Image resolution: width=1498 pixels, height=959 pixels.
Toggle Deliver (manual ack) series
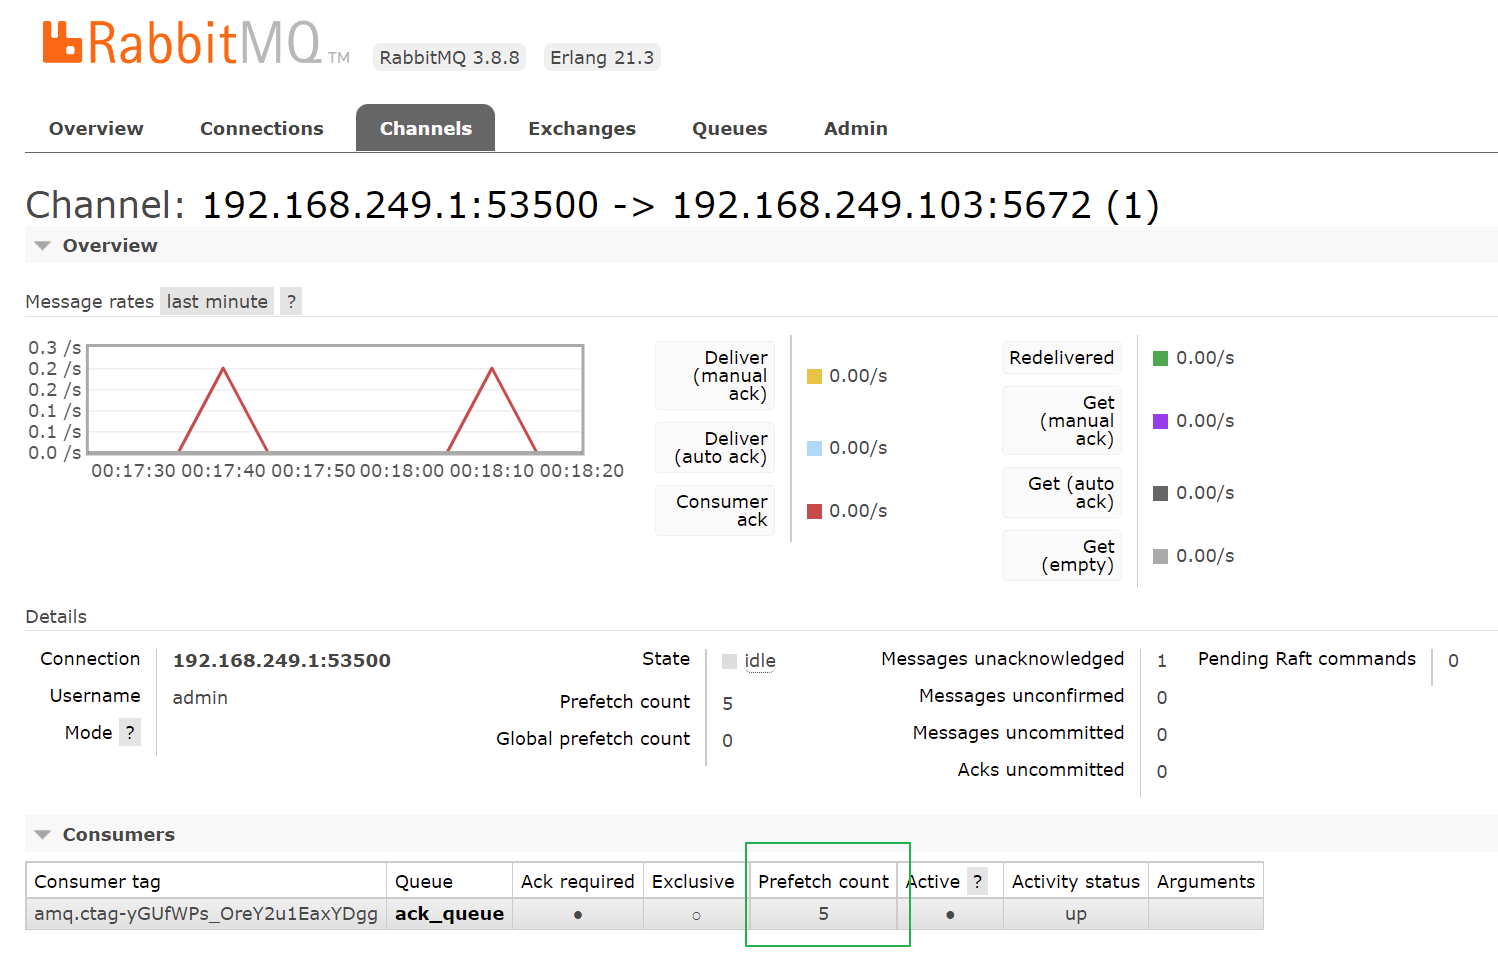[x=715, y=376]
